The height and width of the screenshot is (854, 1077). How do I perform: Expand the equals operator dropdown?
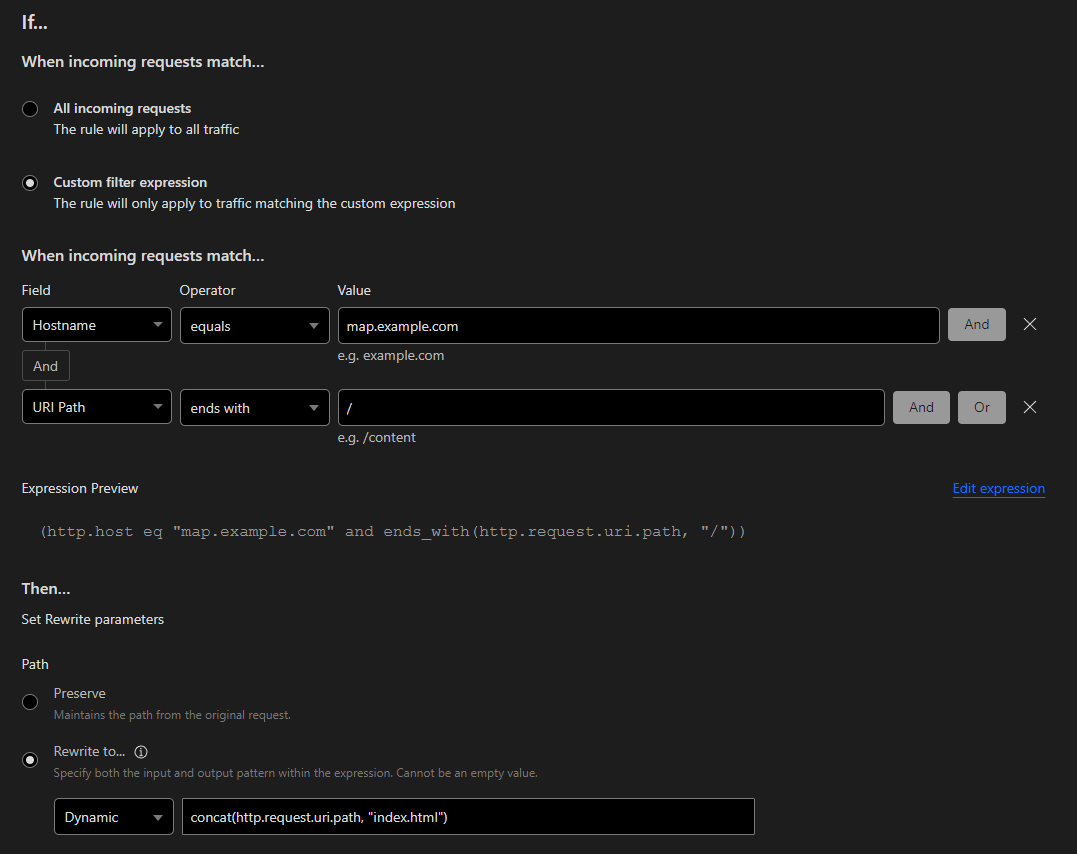pos(254,325)
